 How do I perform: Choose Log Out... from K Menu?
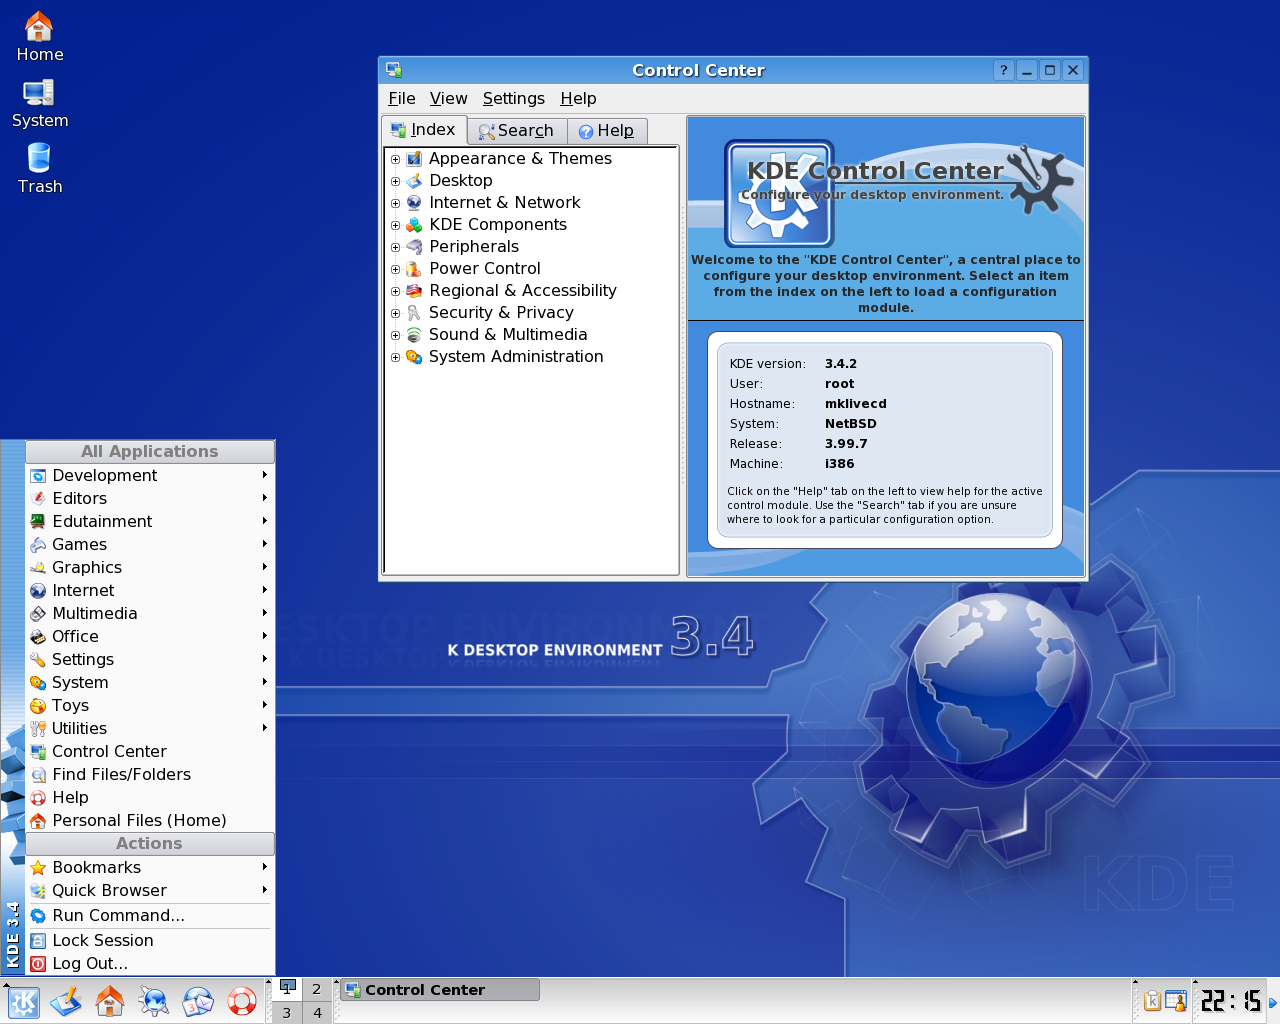[150, 963]
